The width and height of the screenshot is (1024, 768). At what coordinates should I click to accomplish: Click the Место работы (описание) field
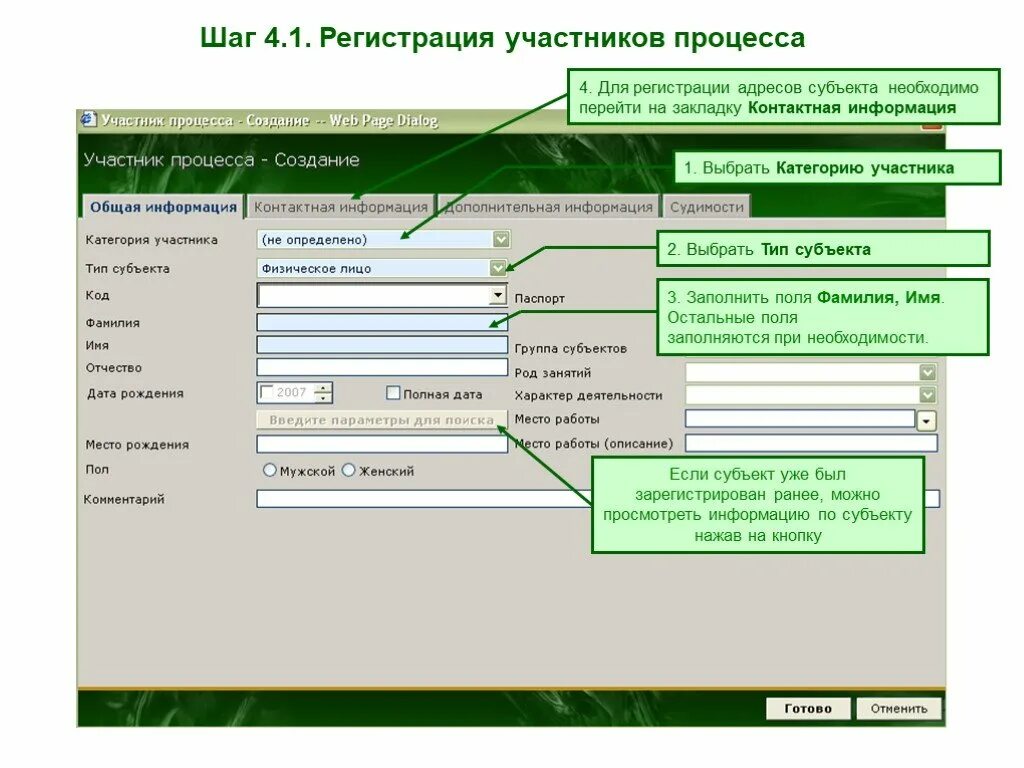(811, 443)
